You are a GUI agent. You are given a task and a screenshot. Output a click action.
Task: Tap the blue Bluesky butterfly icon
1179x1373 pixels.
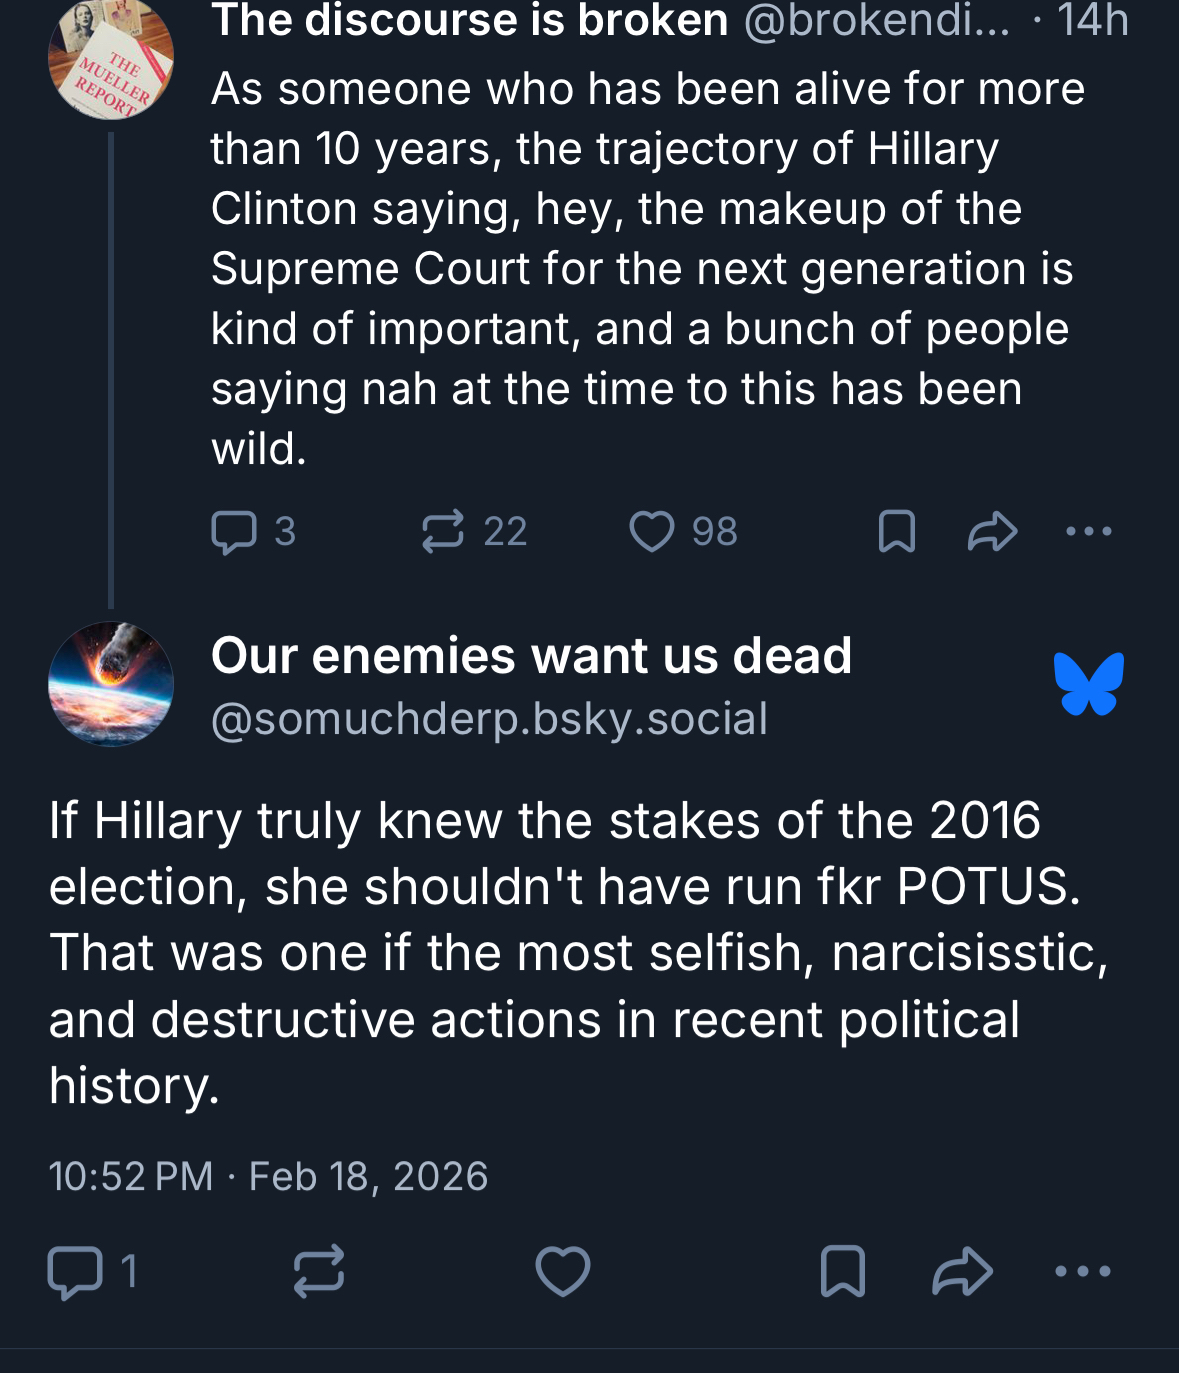pos(1088,684)
